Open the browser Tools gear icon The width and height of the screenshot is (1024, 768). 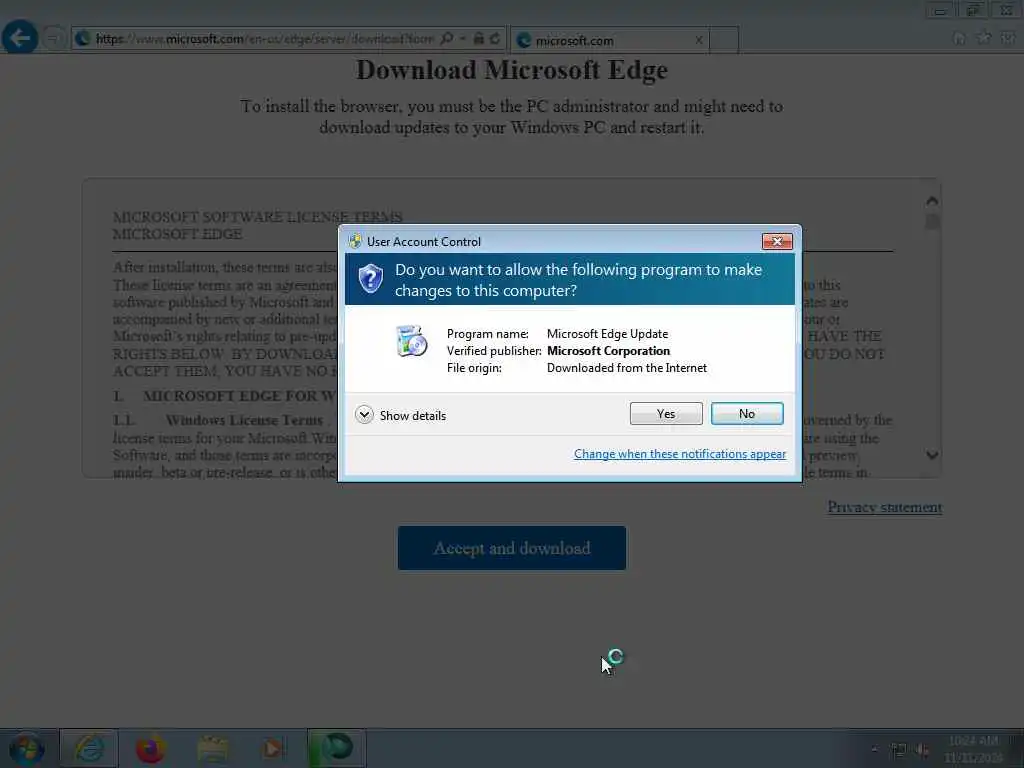coord(1007,38)
